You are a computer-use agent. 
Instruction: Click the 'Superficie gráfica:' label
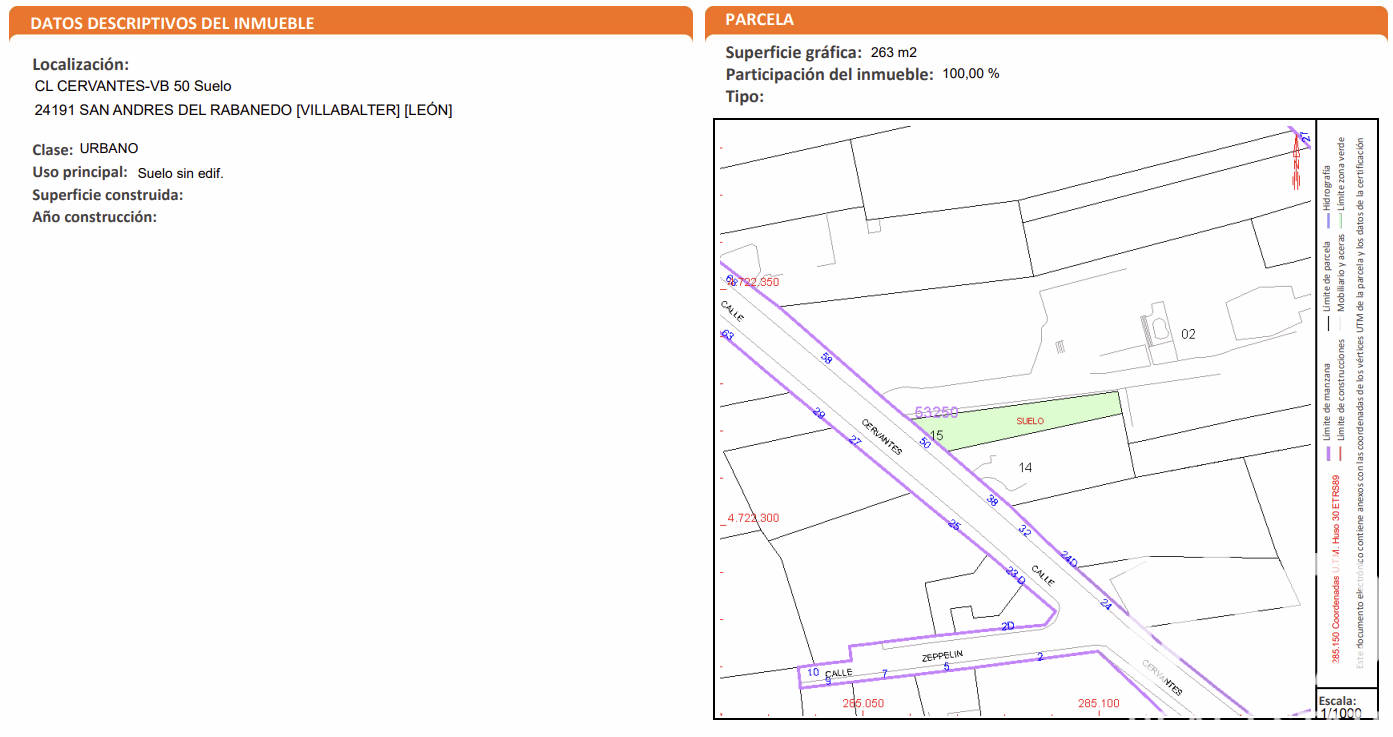point(793,52)
